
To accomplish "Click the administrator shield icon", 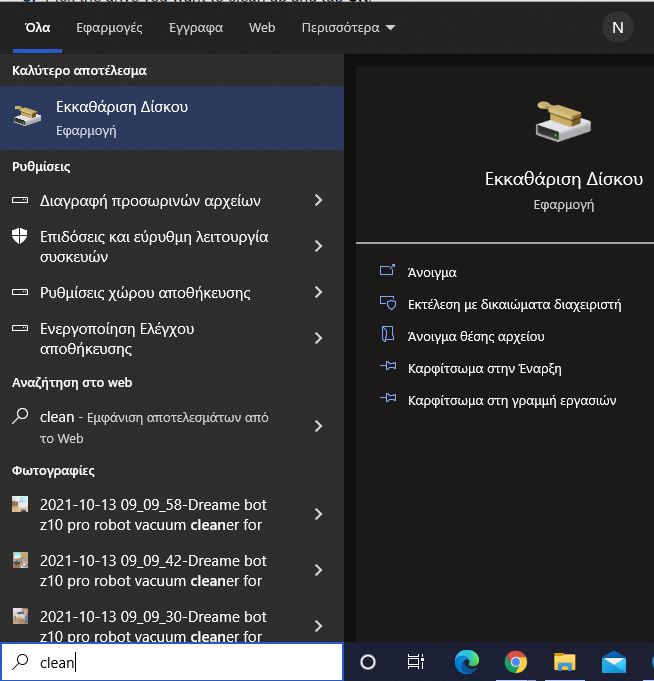I will click(x=388, y=303).
